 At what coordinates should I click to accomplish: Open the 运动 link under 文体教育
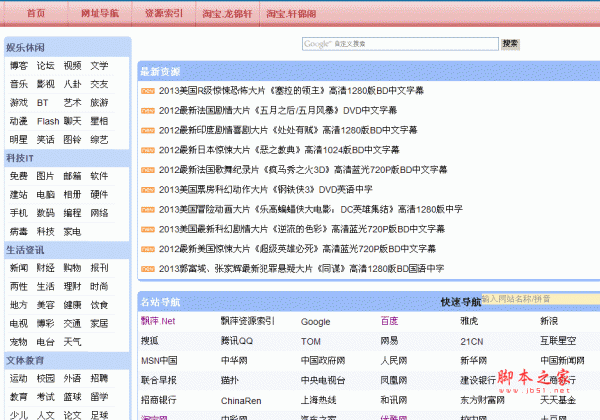click(x=19, y=379)
